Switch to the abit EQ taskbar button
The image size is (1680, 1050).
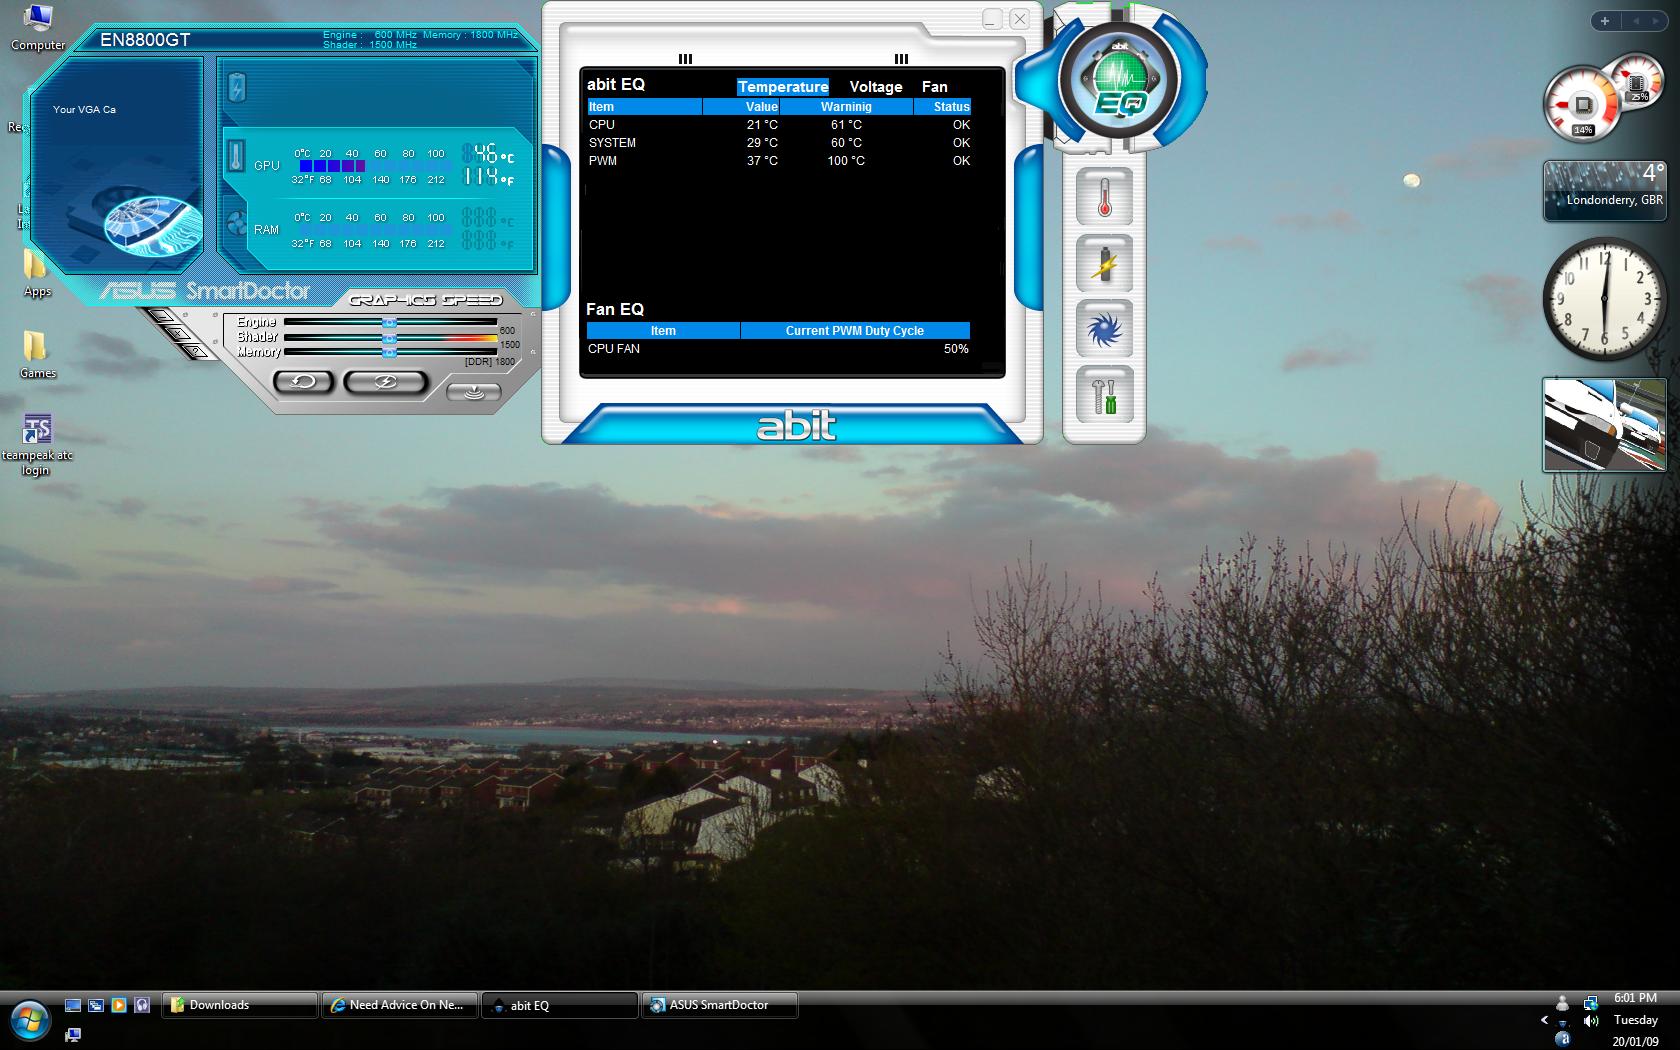[x=560, y=1005]
